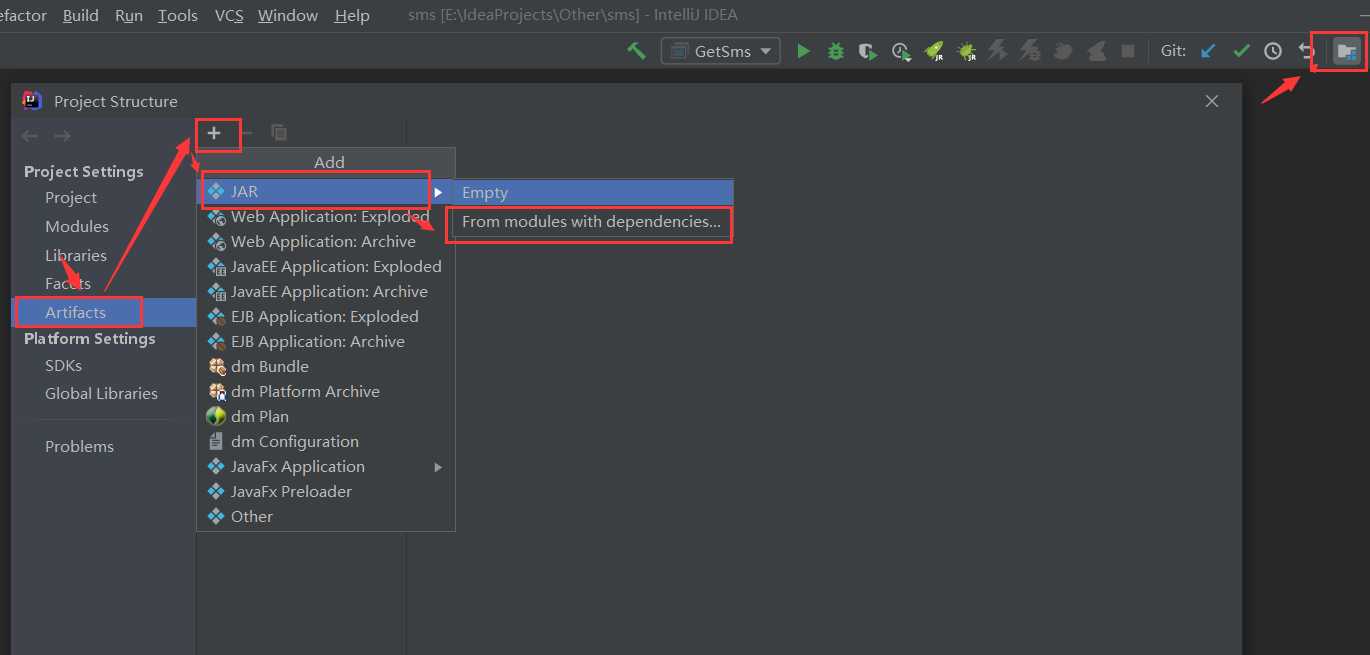Choose From modules with dependencies option

(x=590, y=222)
